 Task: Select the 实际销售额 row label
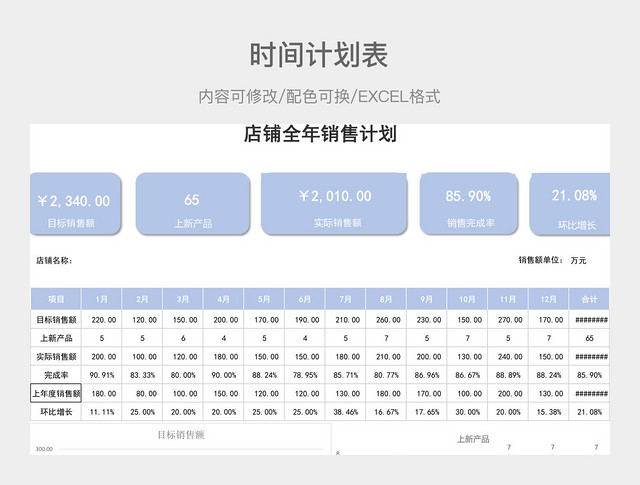(56, 356)
